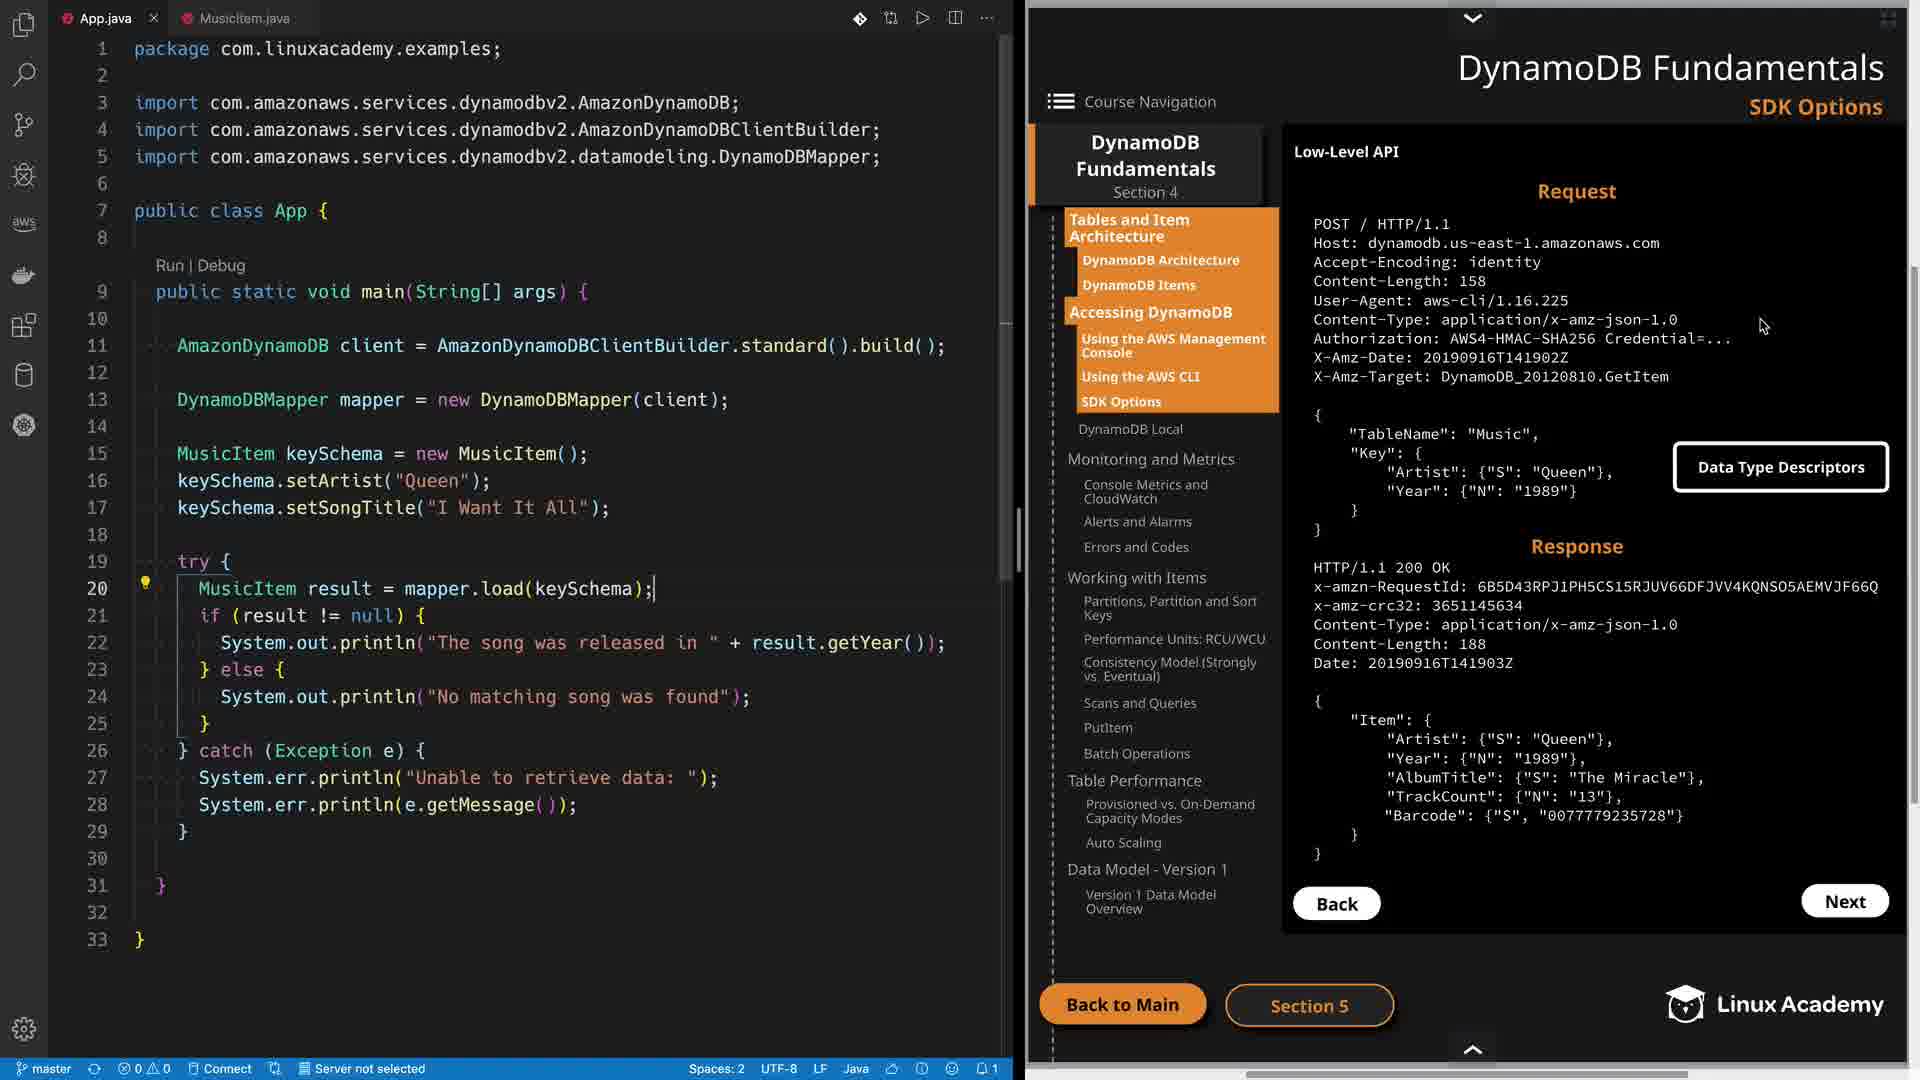Click the Data Type Descriptors button
The image size is (1920, 1080).
point(1780,467)
